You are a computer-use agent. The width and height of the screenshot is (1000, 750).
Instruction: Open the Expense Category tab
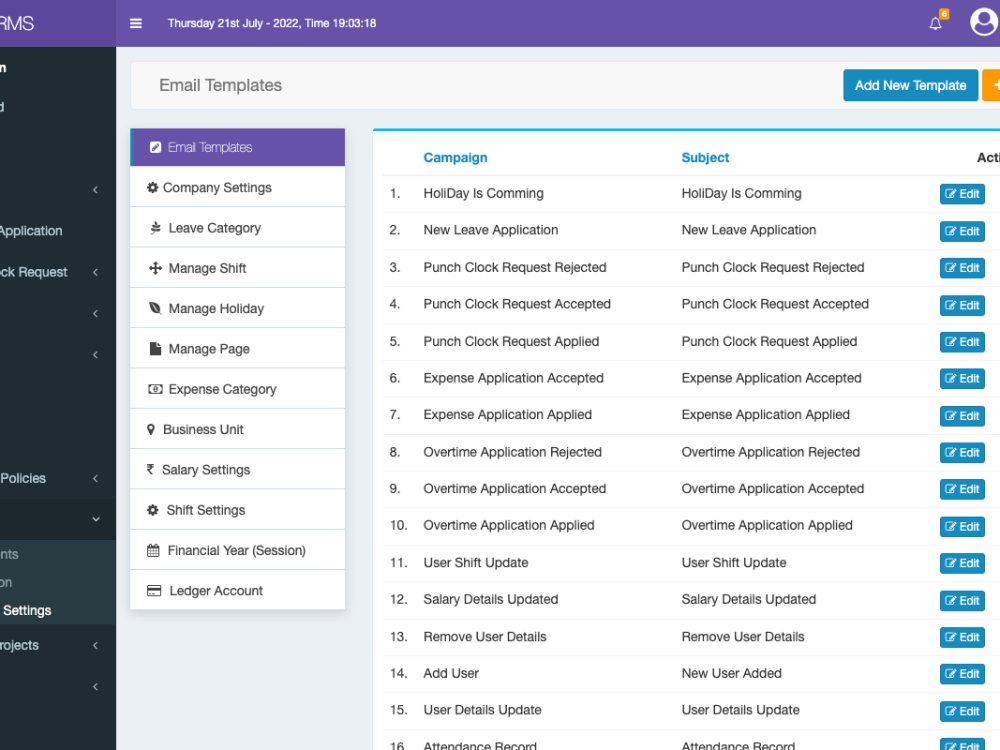237,389
